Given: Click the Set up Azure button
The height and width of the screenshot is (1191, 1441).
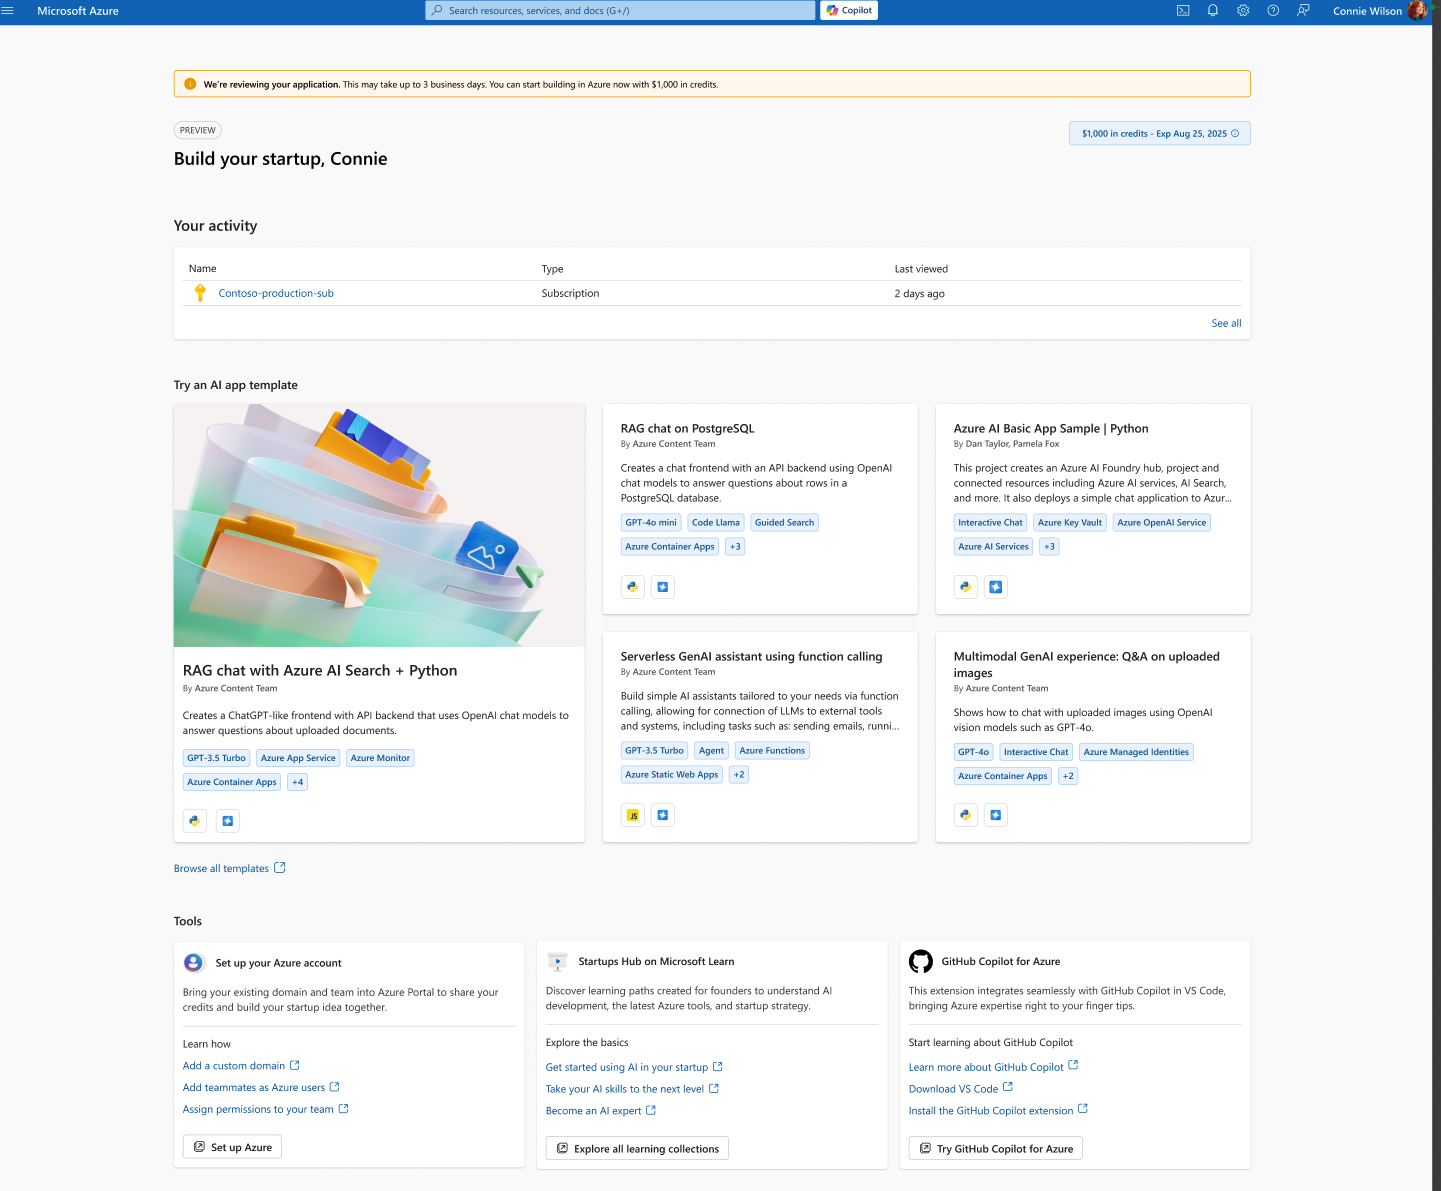Looking at the screenshot, I should click(232, 1147).
